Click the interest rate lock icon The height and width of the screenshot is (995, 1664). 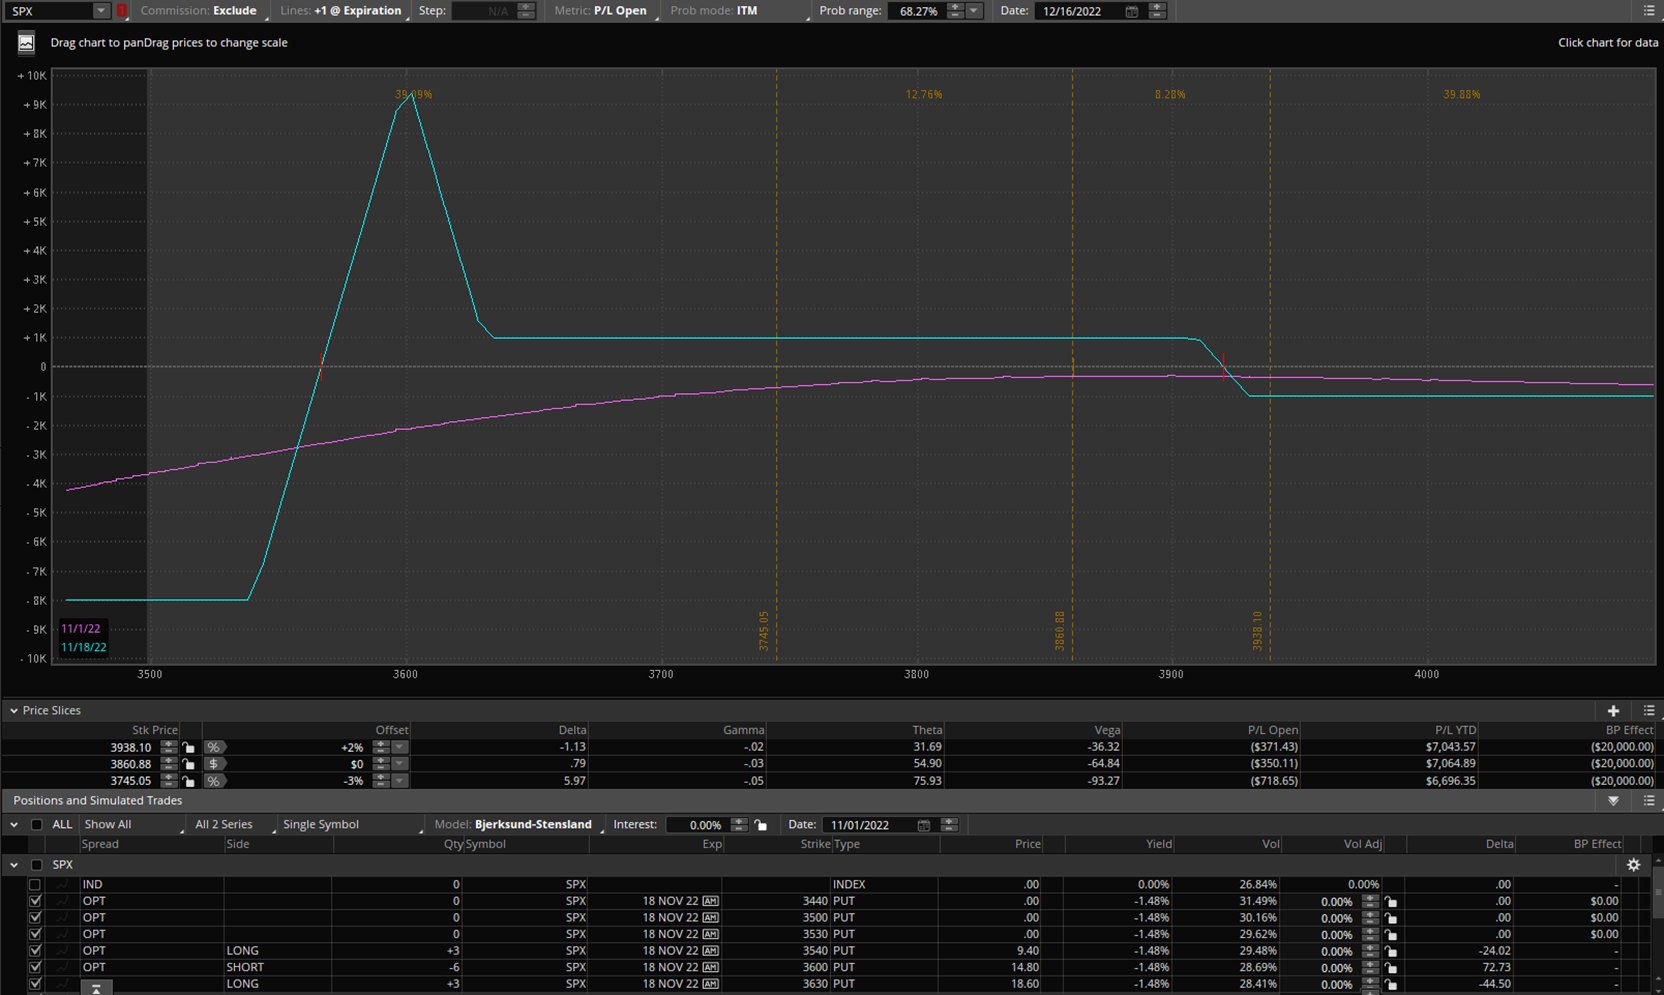(761, 825)
